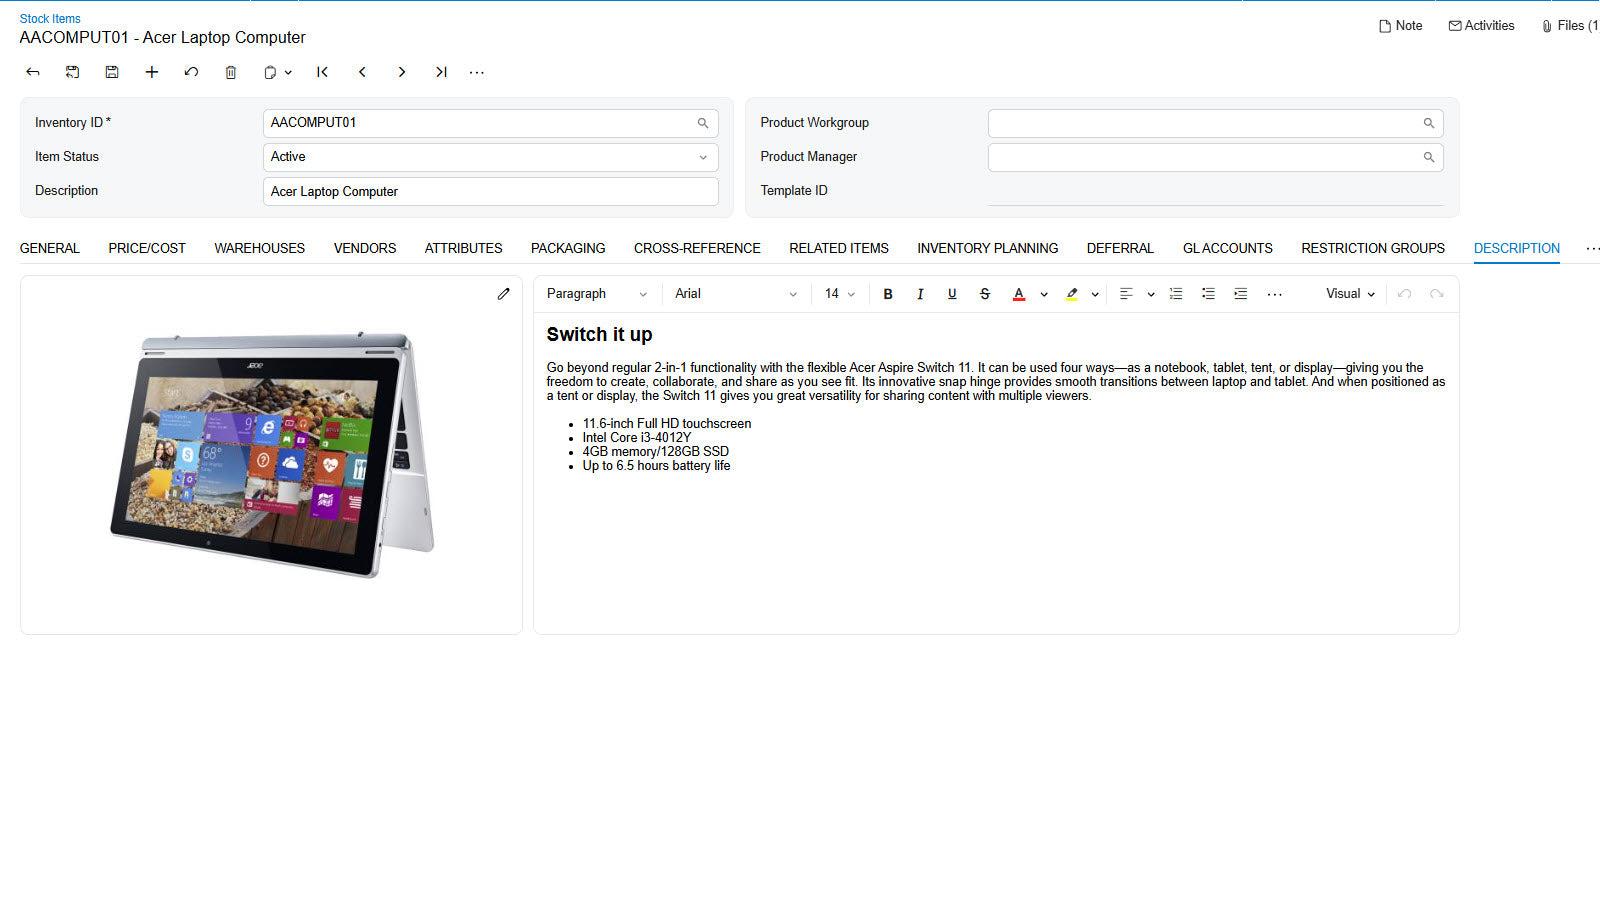Screen dimensions: 1600x900
Task: Click the clipboard copy-paste icon
Action: tap(270, 72)
